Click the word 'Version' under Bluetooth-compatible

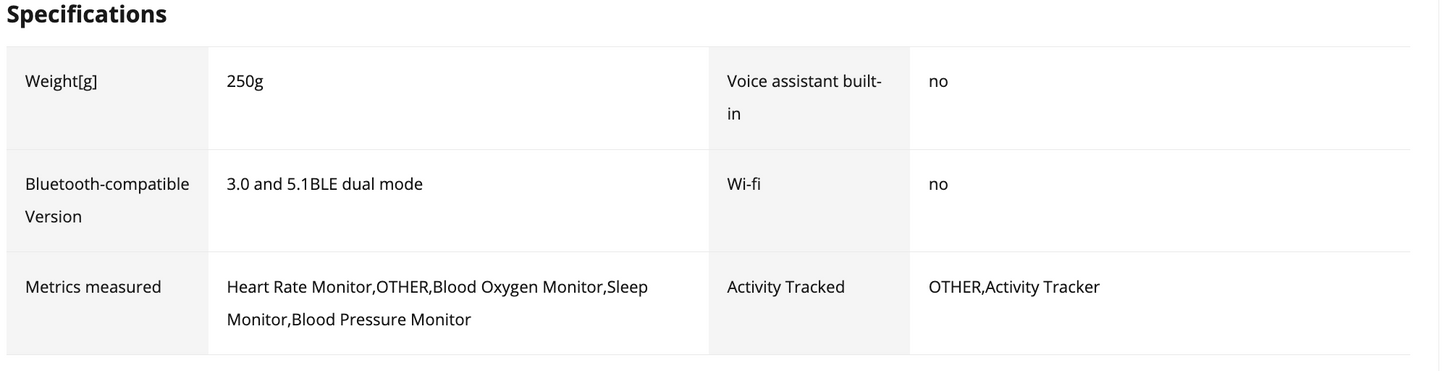click(53, 217)
